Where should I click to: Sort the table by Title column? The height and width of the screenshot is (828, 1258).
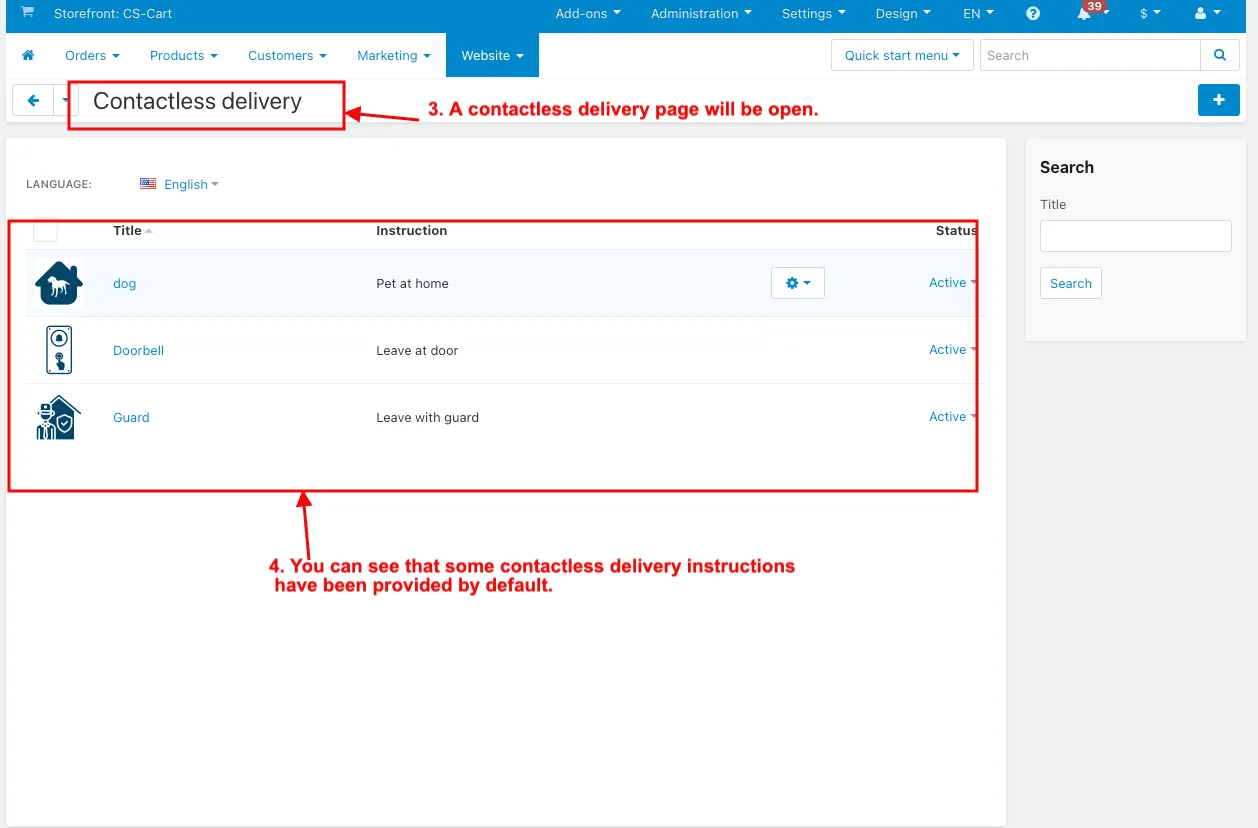point(132,230)
